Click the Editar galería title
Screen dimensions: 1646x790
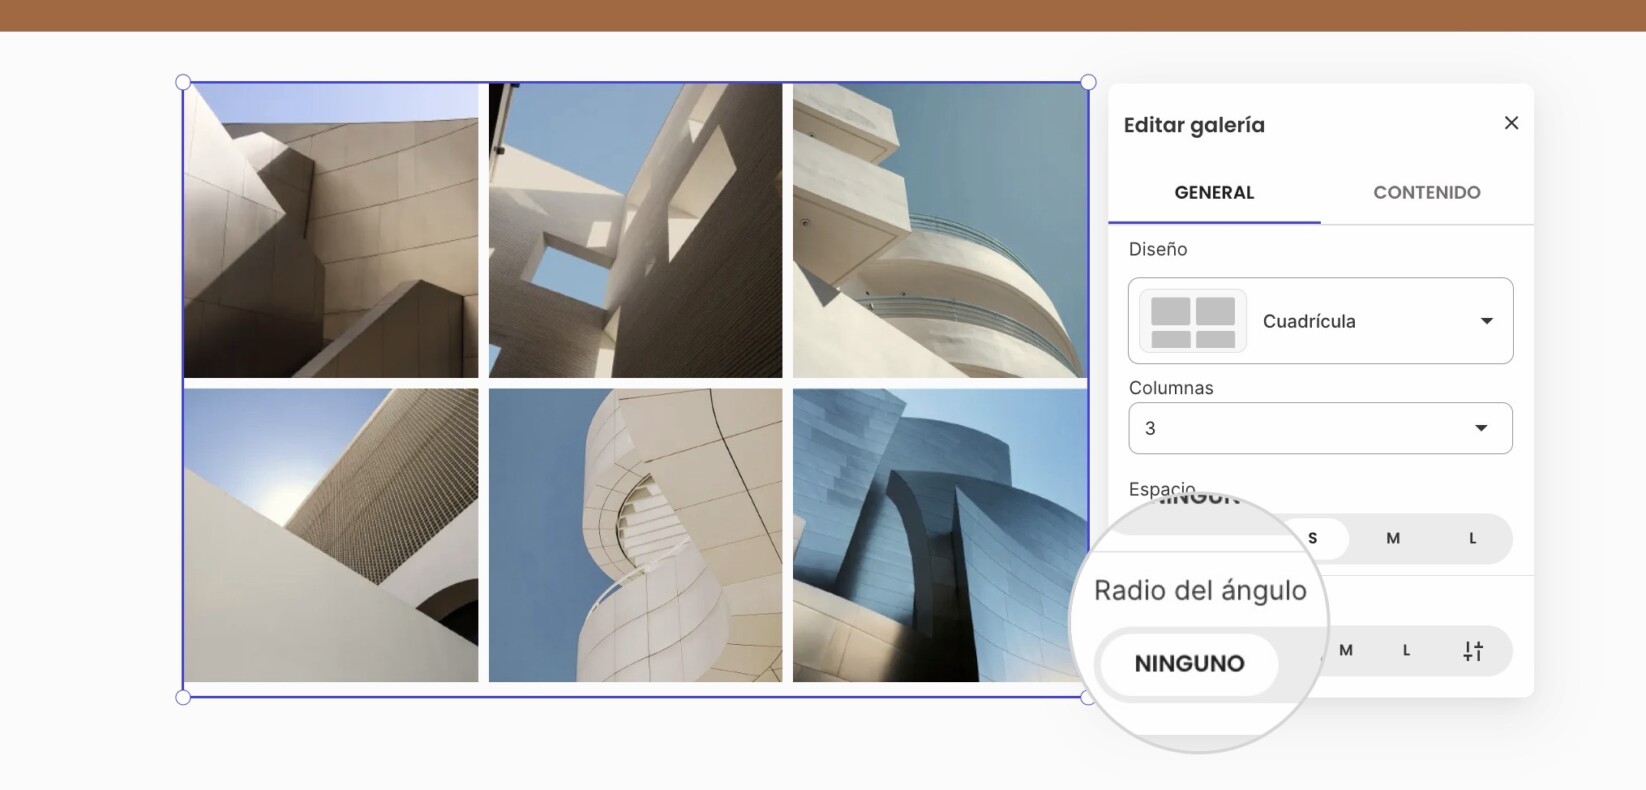pos(1194,125)
